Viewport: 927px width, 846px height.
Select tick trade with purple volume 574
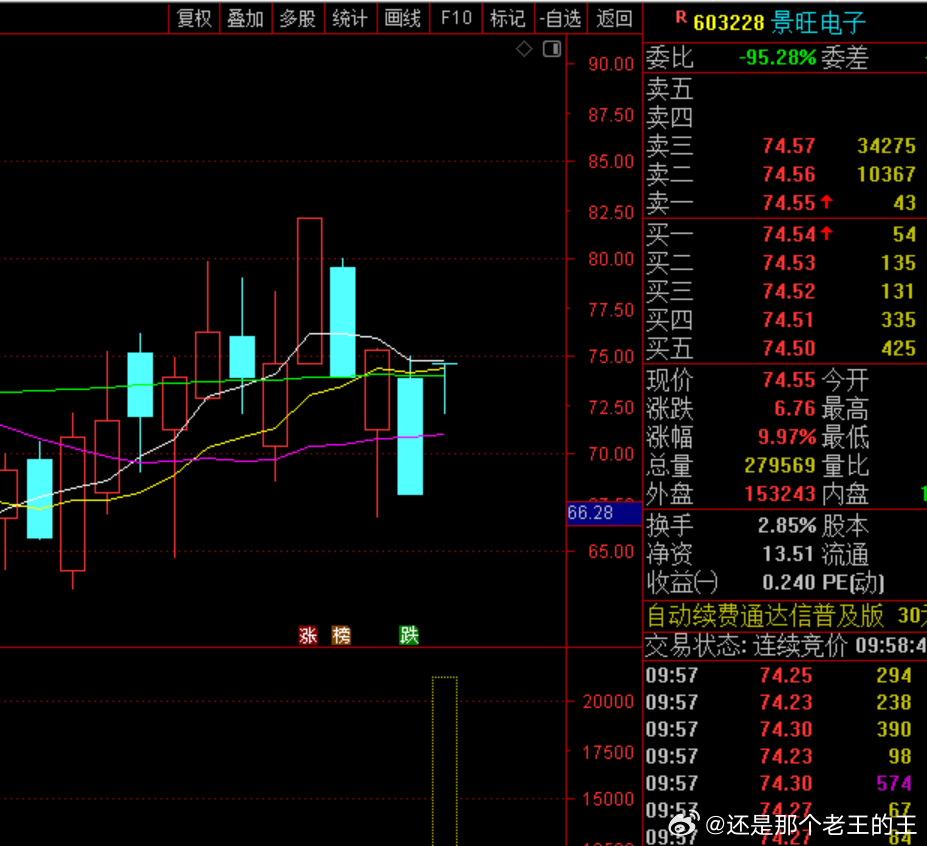click(894, 783)
